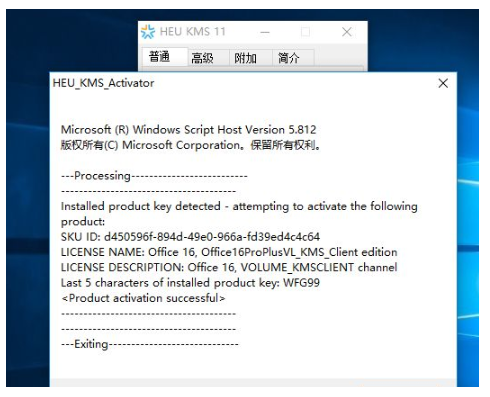Click the Product activation successful message
Viewport: 490px width, 397px height.
[143, 298]
